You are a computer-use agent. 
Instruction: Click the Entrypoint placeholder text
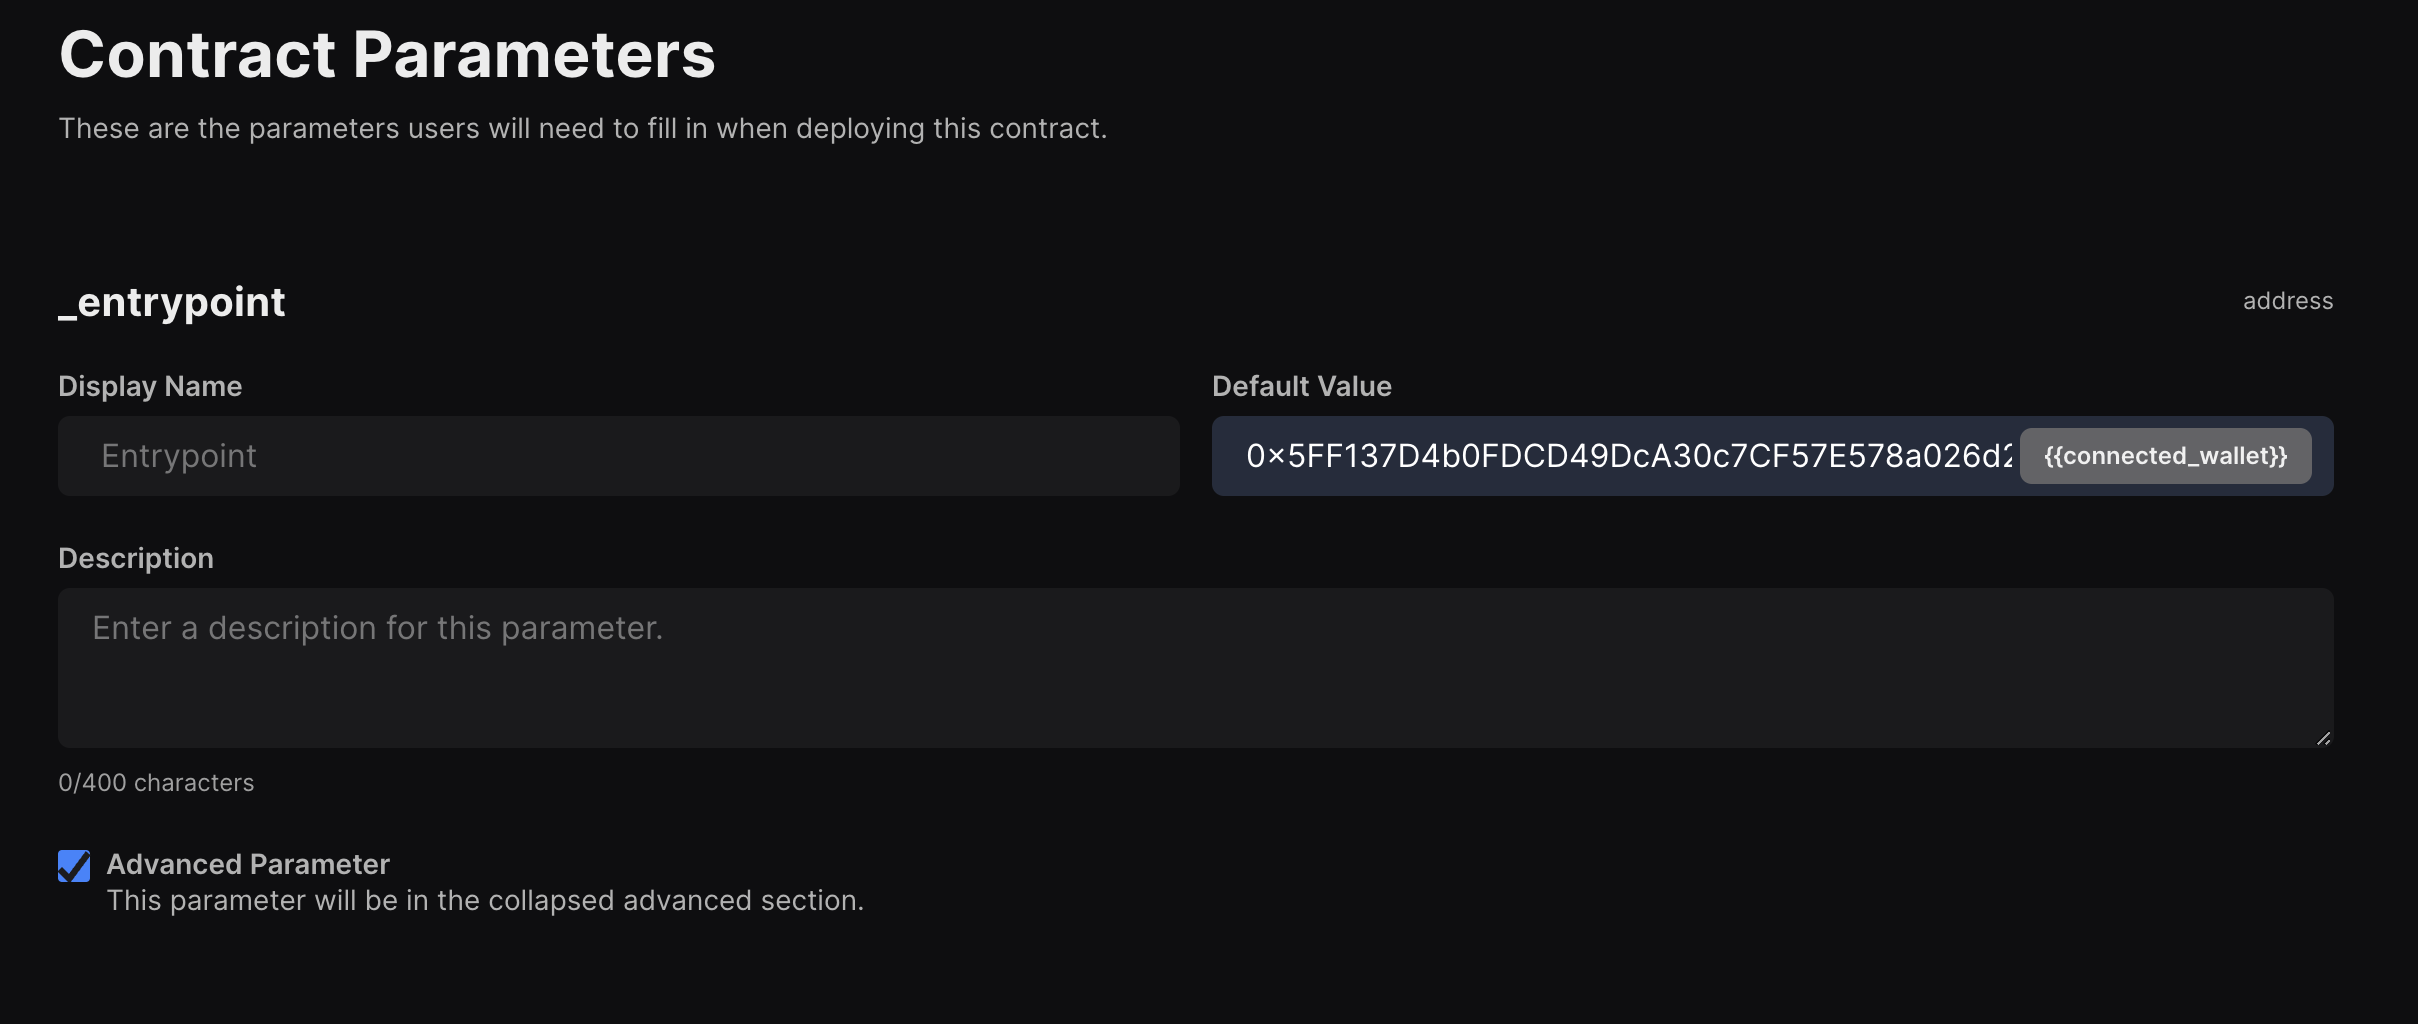(x=179, y=456)
